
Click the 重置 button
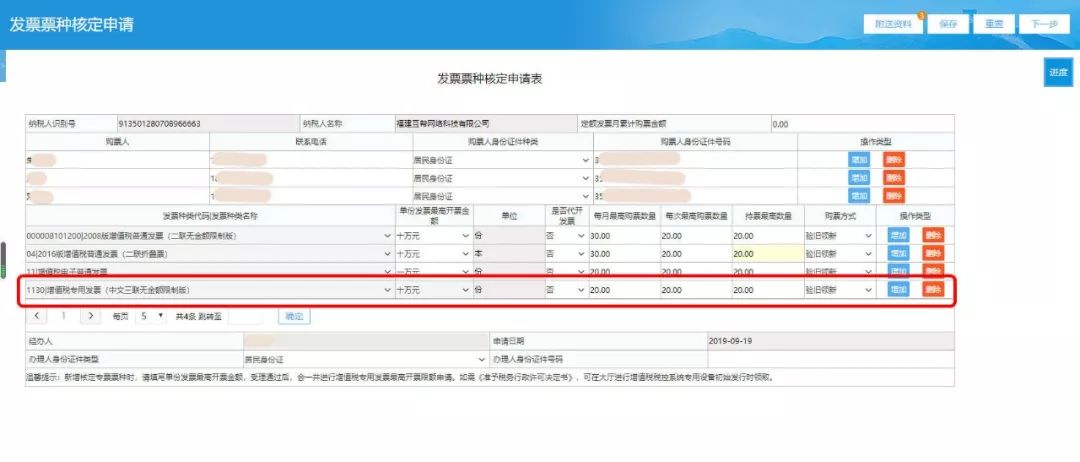(x=994, y=24)
